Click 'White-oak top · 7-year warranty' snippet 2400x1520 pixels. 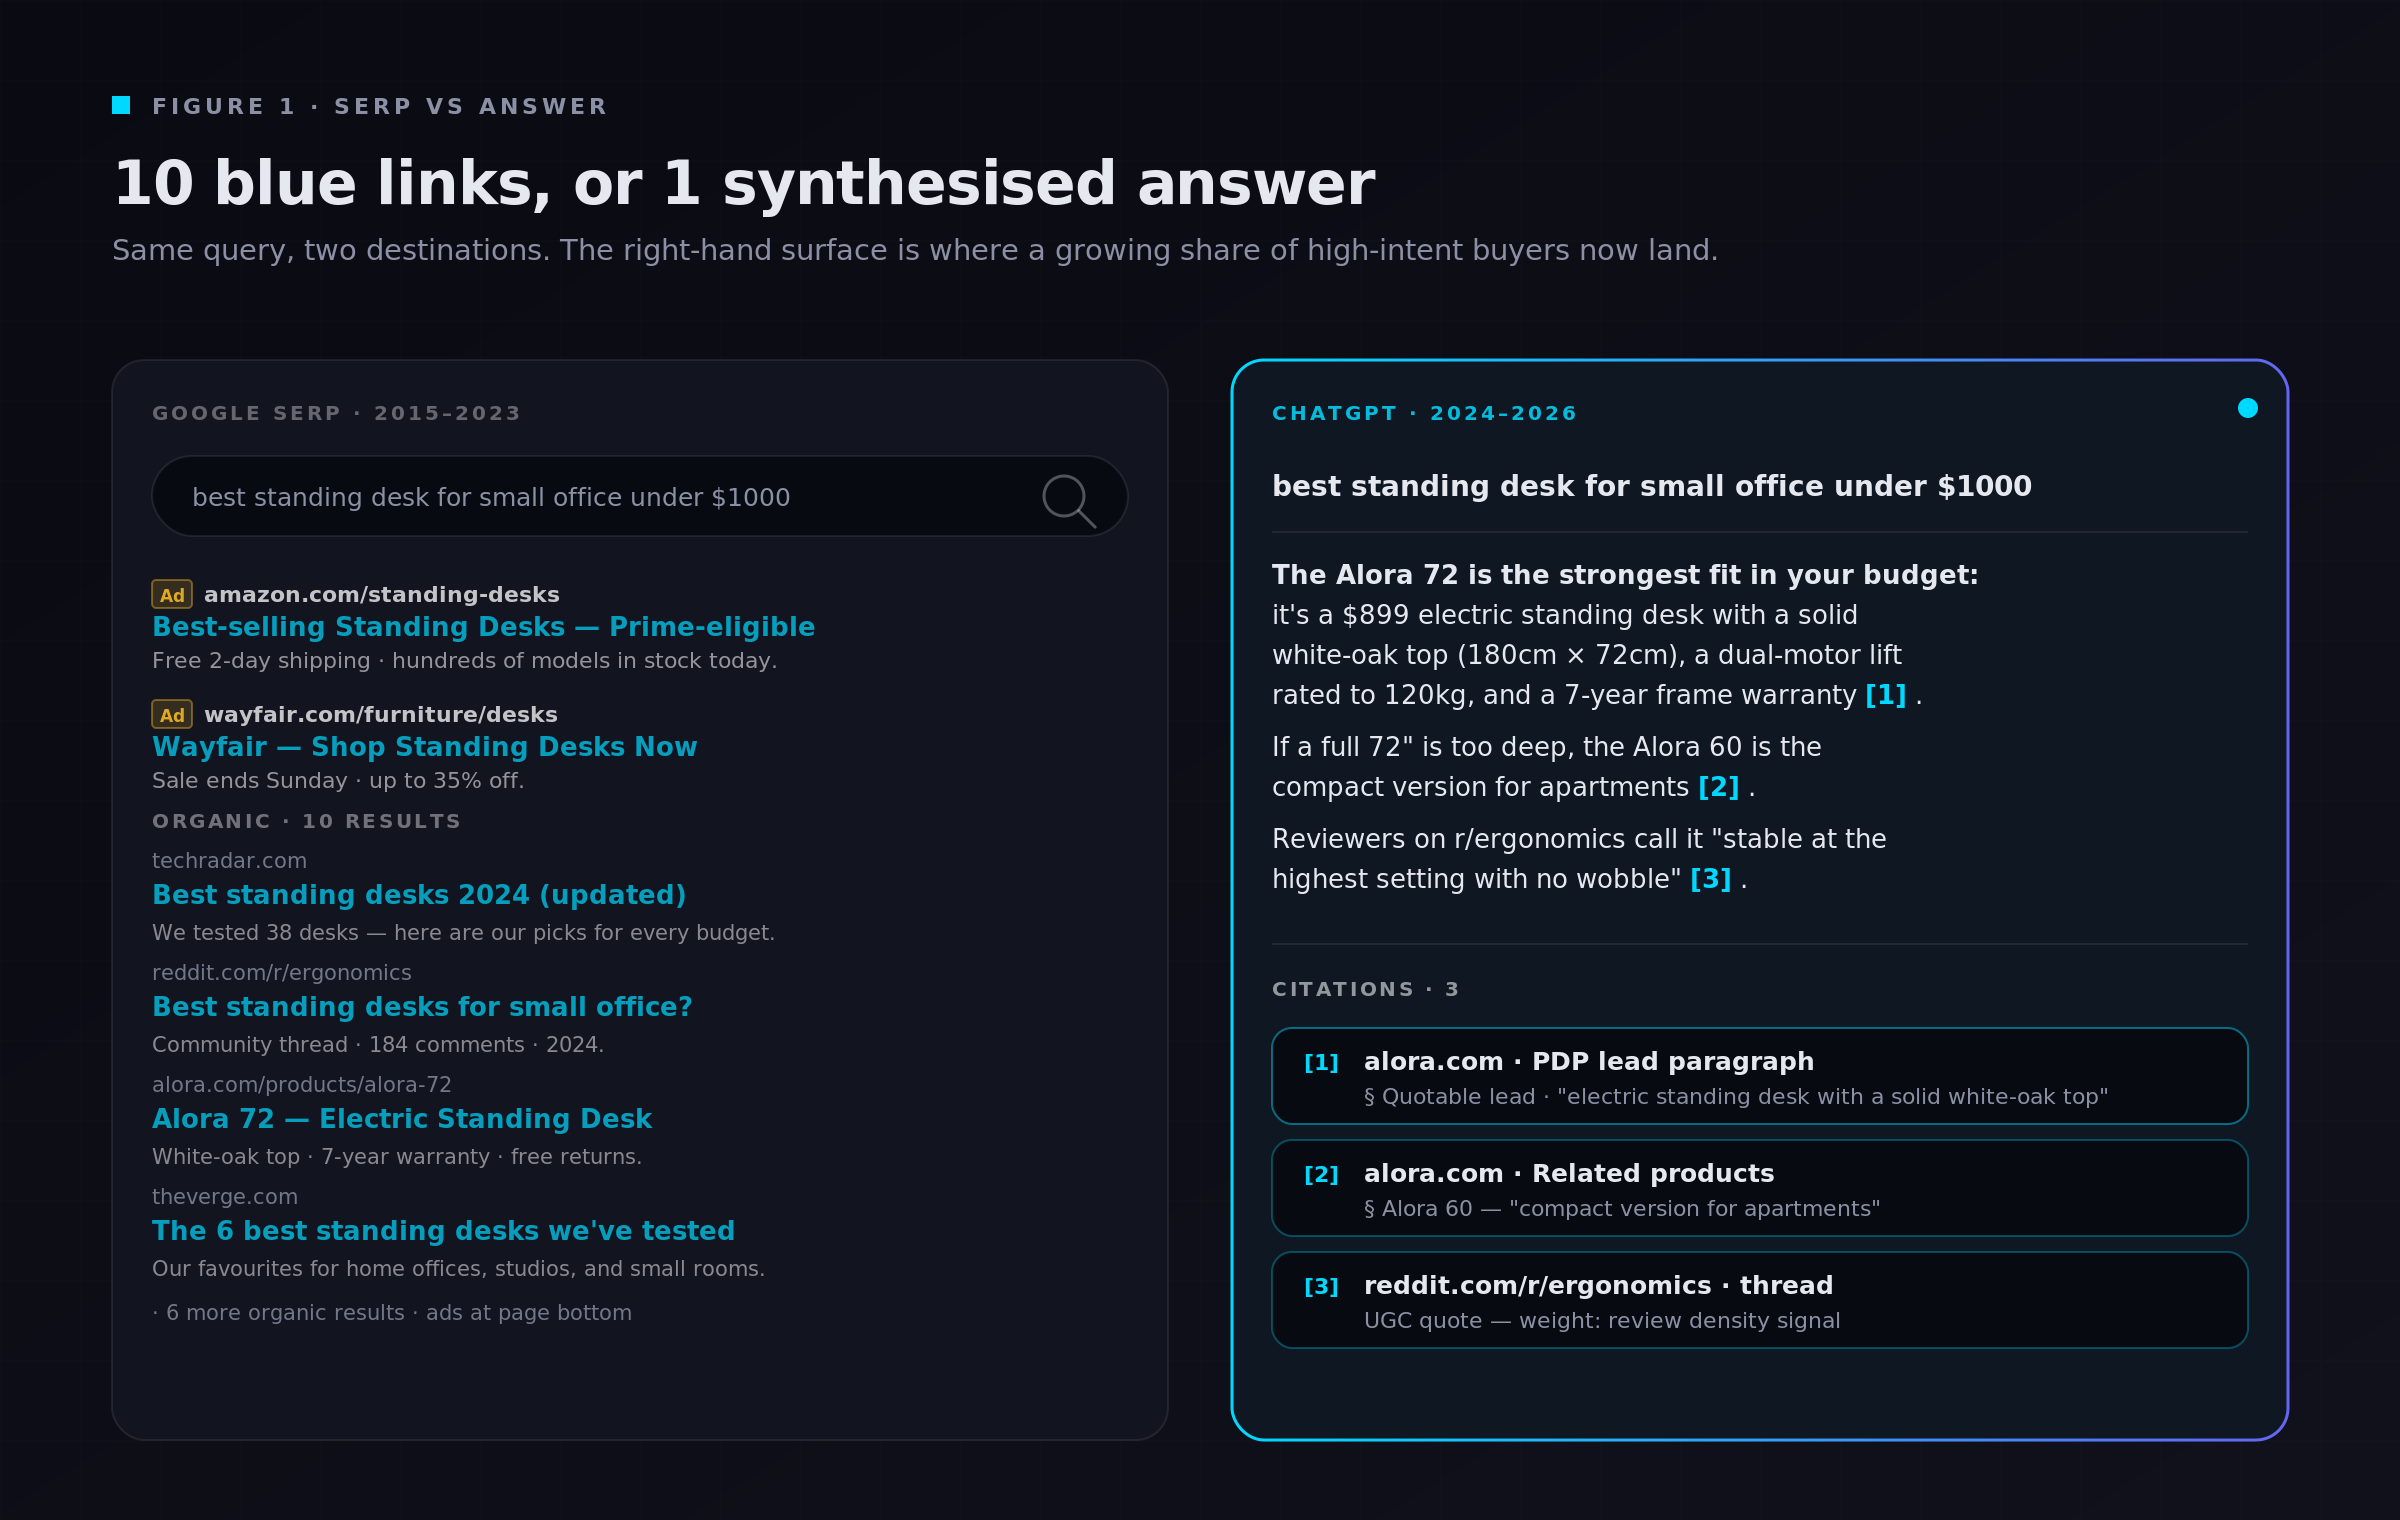(397, 1157)
